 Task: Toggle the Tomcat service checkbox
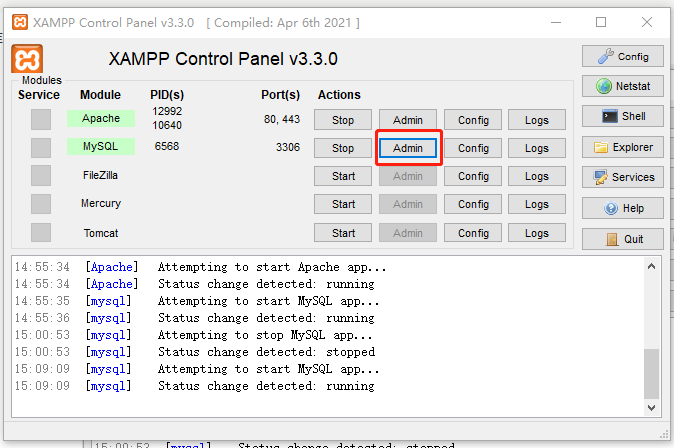pyautogui.click(x=41, y=233)
